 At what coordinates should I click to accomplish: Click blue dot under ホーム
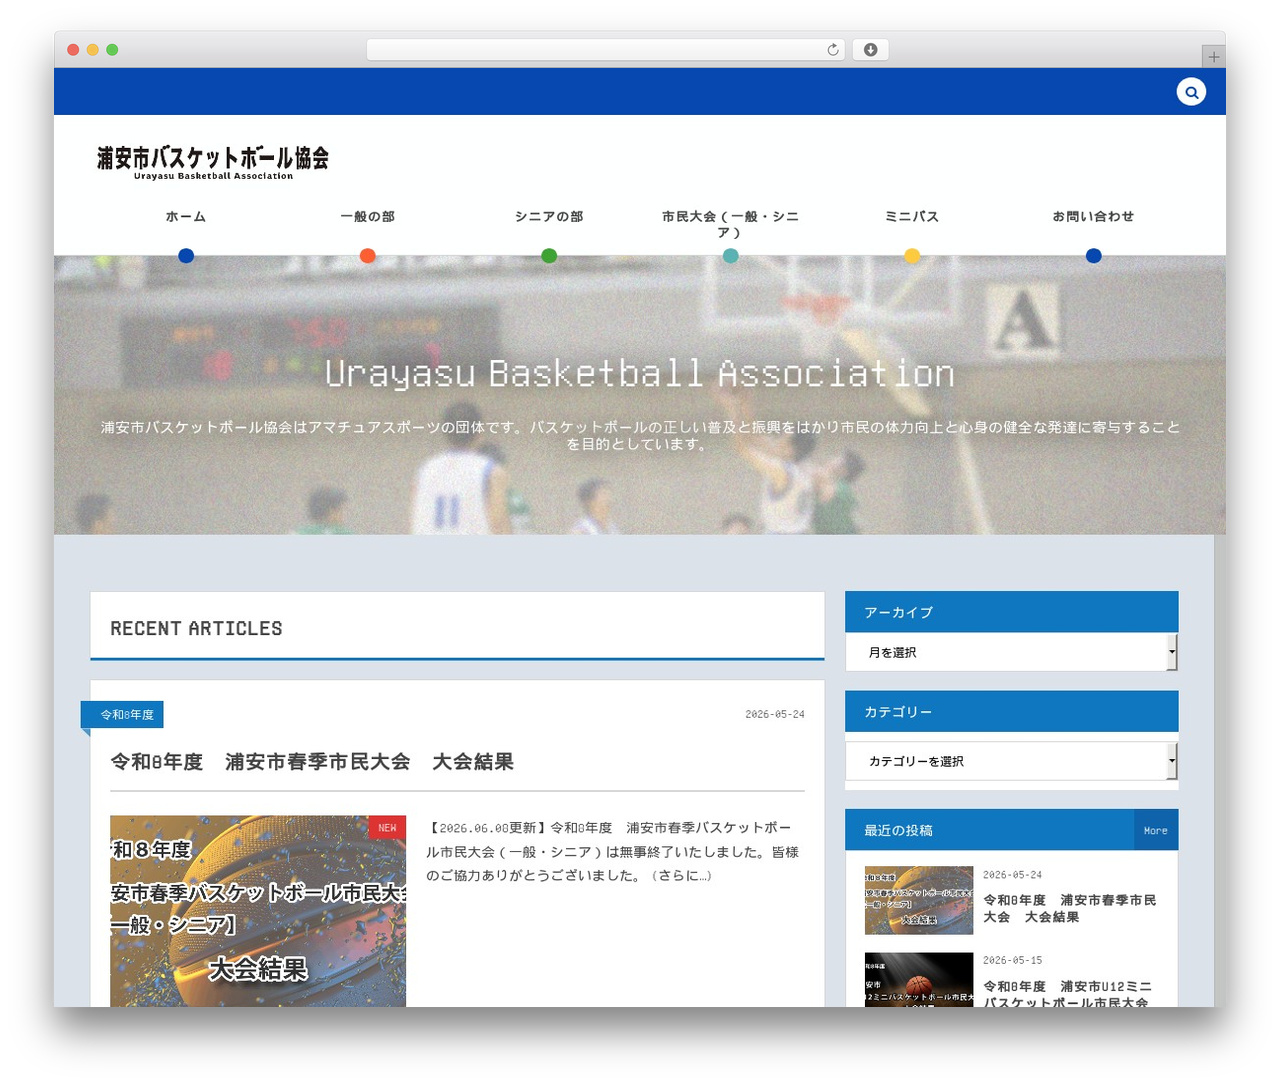[x=186, y=256]
